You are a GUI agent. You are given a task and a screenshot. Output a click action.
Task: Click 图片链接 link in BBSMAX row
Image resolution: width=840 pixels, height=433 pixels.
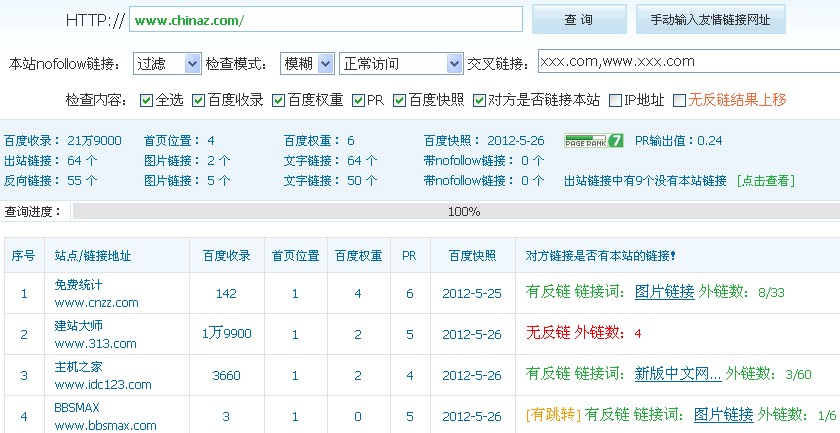coord(724,414)
